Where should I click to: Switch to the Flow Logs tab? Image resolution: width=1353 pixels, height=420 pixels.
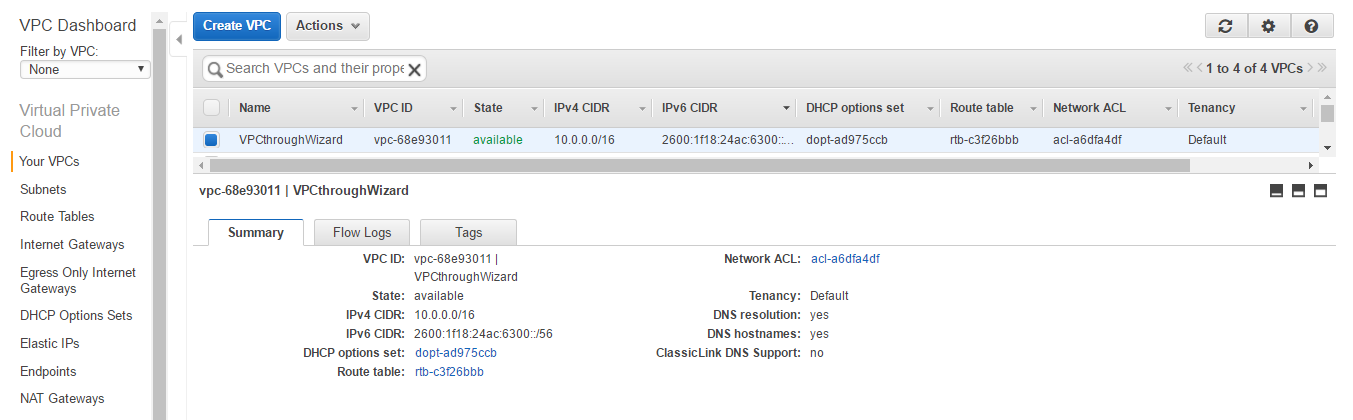tap(362, 232)
